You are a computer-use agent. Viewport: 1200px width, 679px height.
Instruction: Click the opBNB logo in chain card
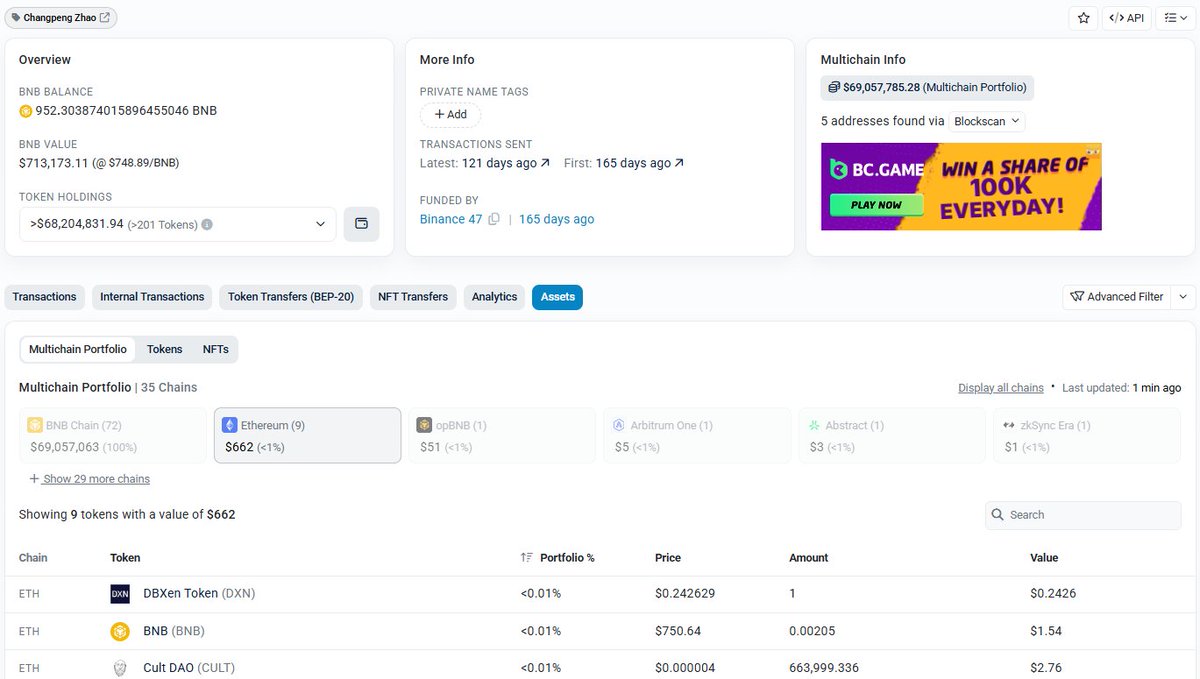[424, 425]
